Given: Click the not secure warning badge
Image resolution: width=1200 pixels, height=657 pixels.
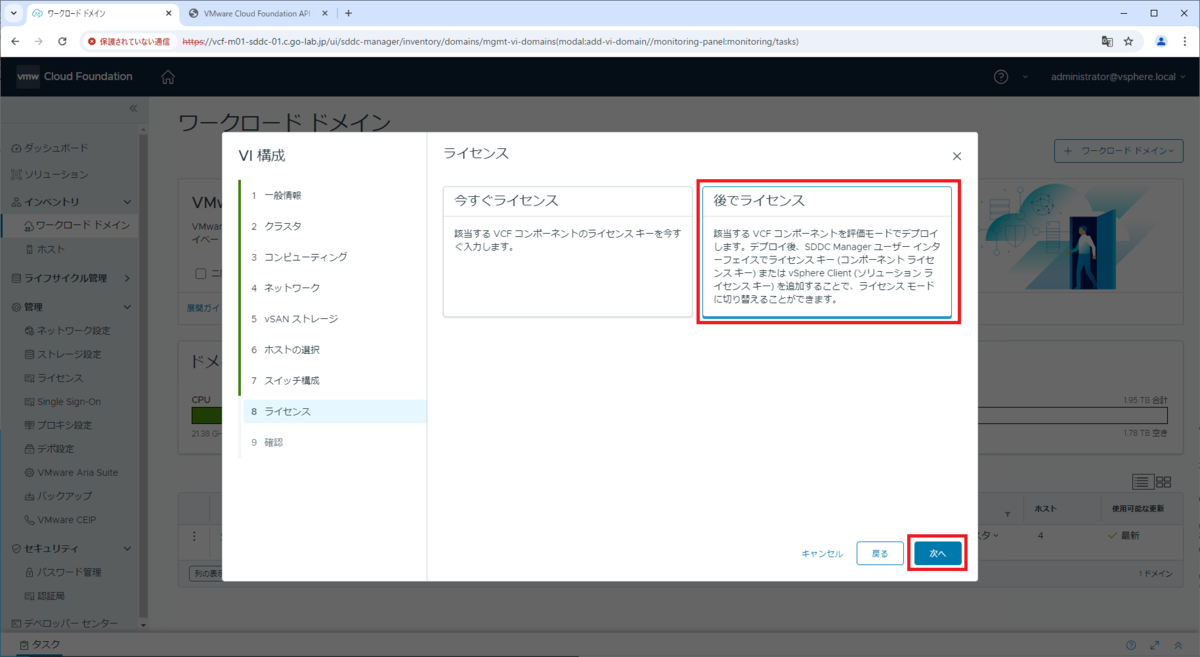Looking at the screenshot, I should 131,42.
